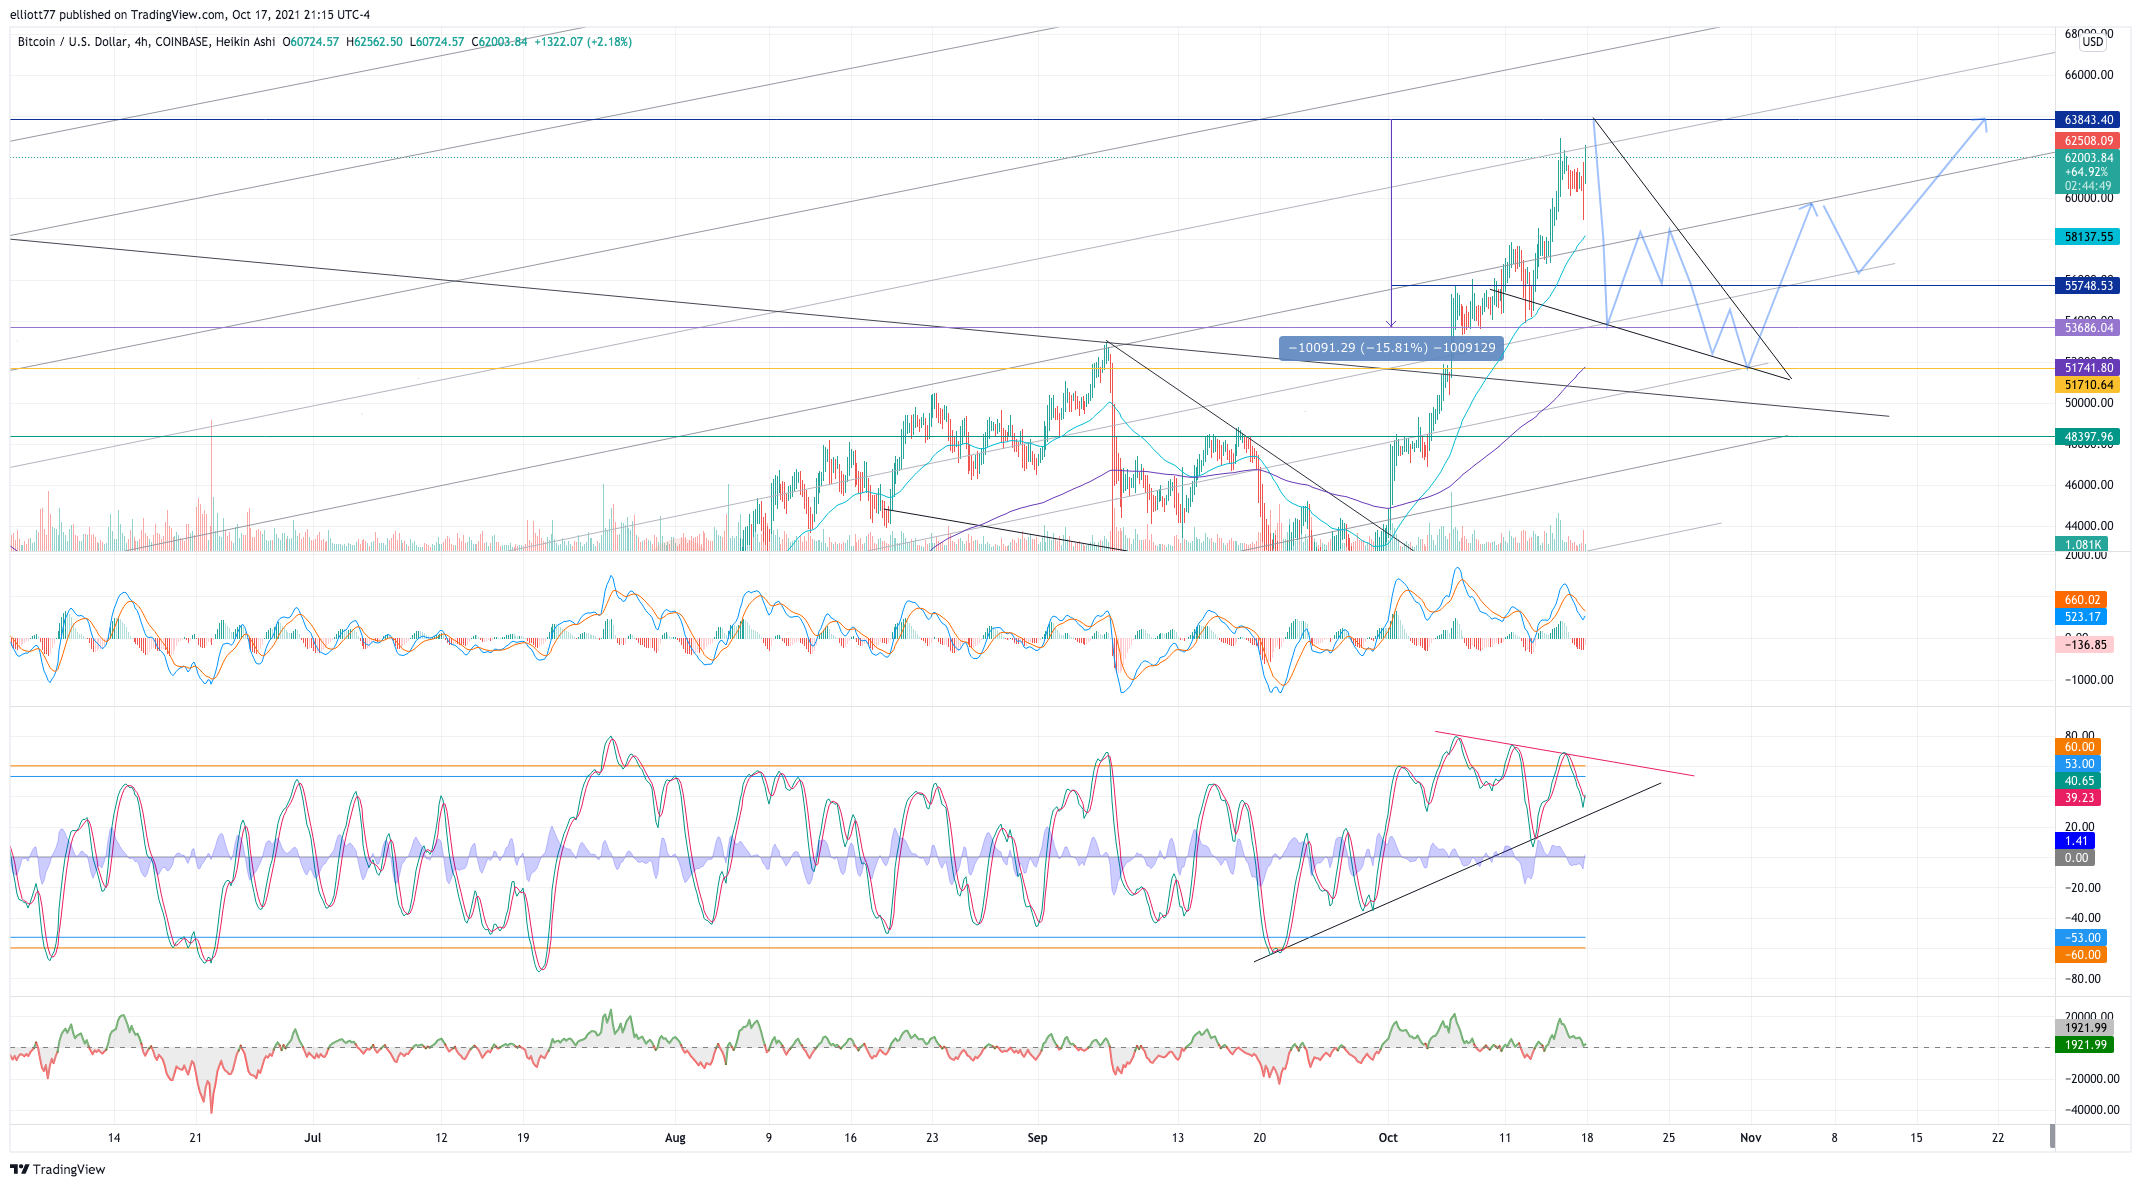This screenshot has width=2141, height=1187.
Task: Click the purple 51741.80 price label
Action: click(x=2088, y=368)
